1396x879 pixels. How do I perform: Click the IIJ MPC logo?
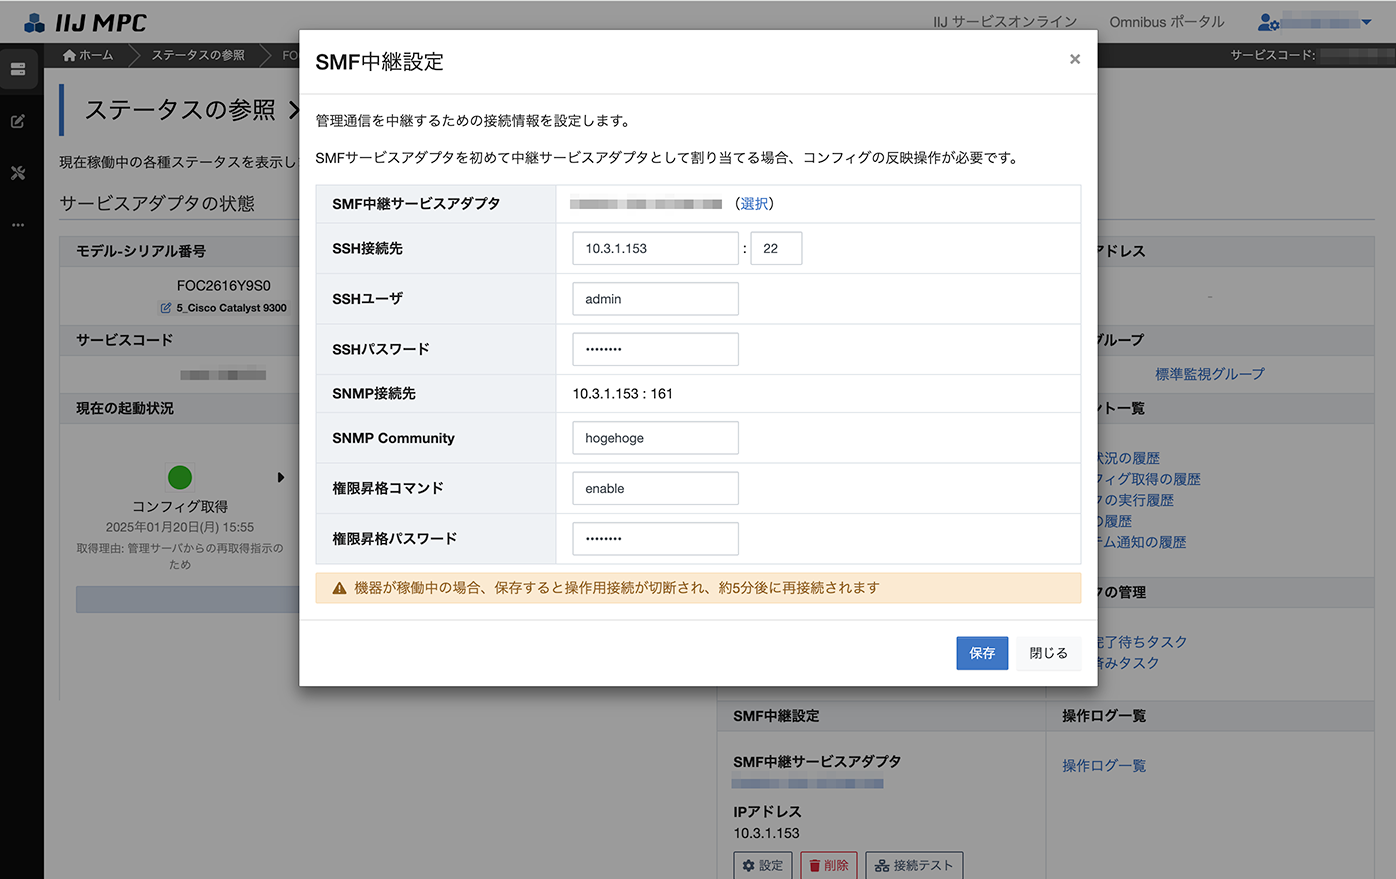86,22
